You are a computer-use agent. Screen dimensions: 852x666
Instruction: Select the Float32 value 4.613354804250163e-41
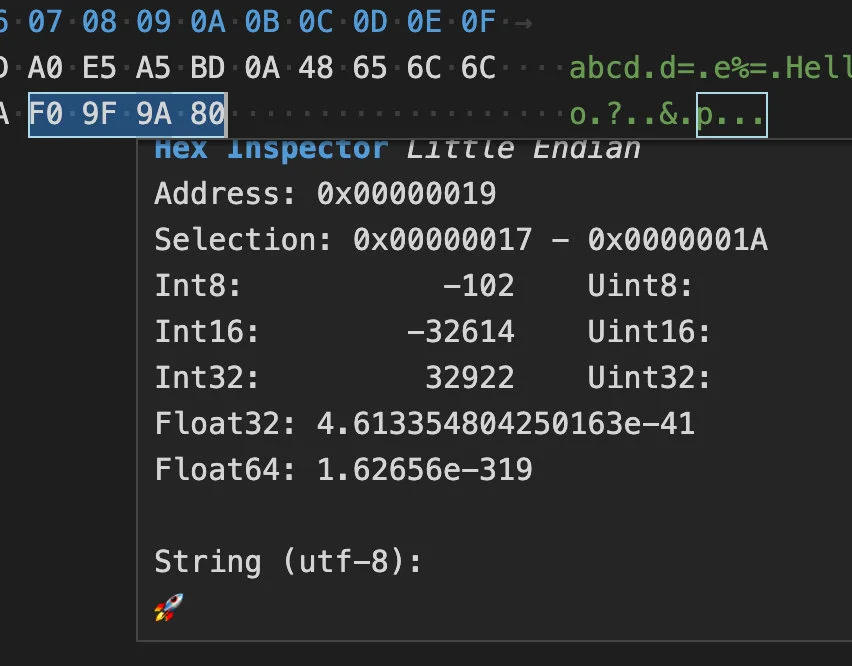(x=505, y=424)
